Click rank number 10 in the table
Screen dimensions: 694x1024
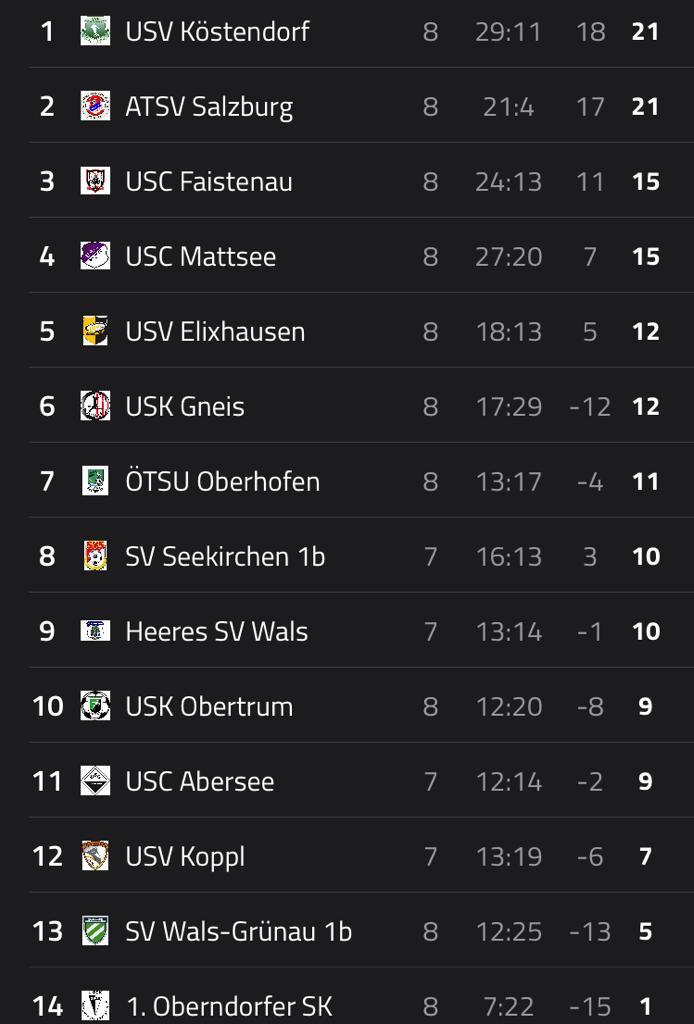point(48,706)
